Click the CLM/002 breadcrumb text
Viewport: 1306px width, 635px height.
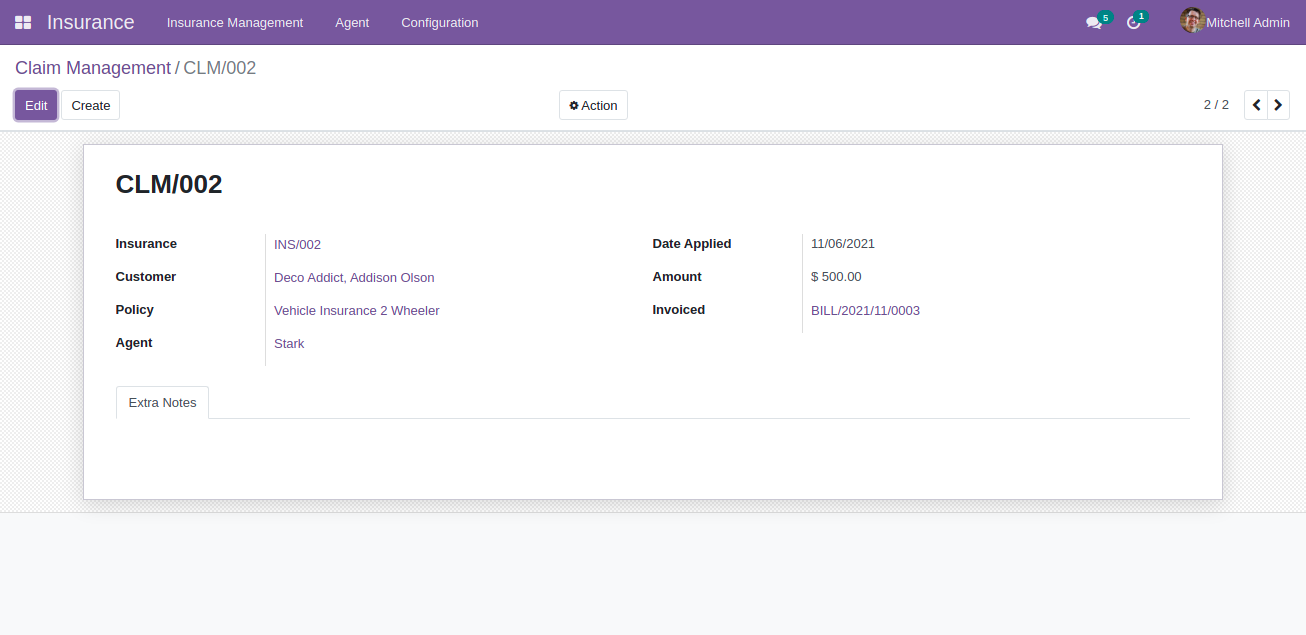click(220, 68)
